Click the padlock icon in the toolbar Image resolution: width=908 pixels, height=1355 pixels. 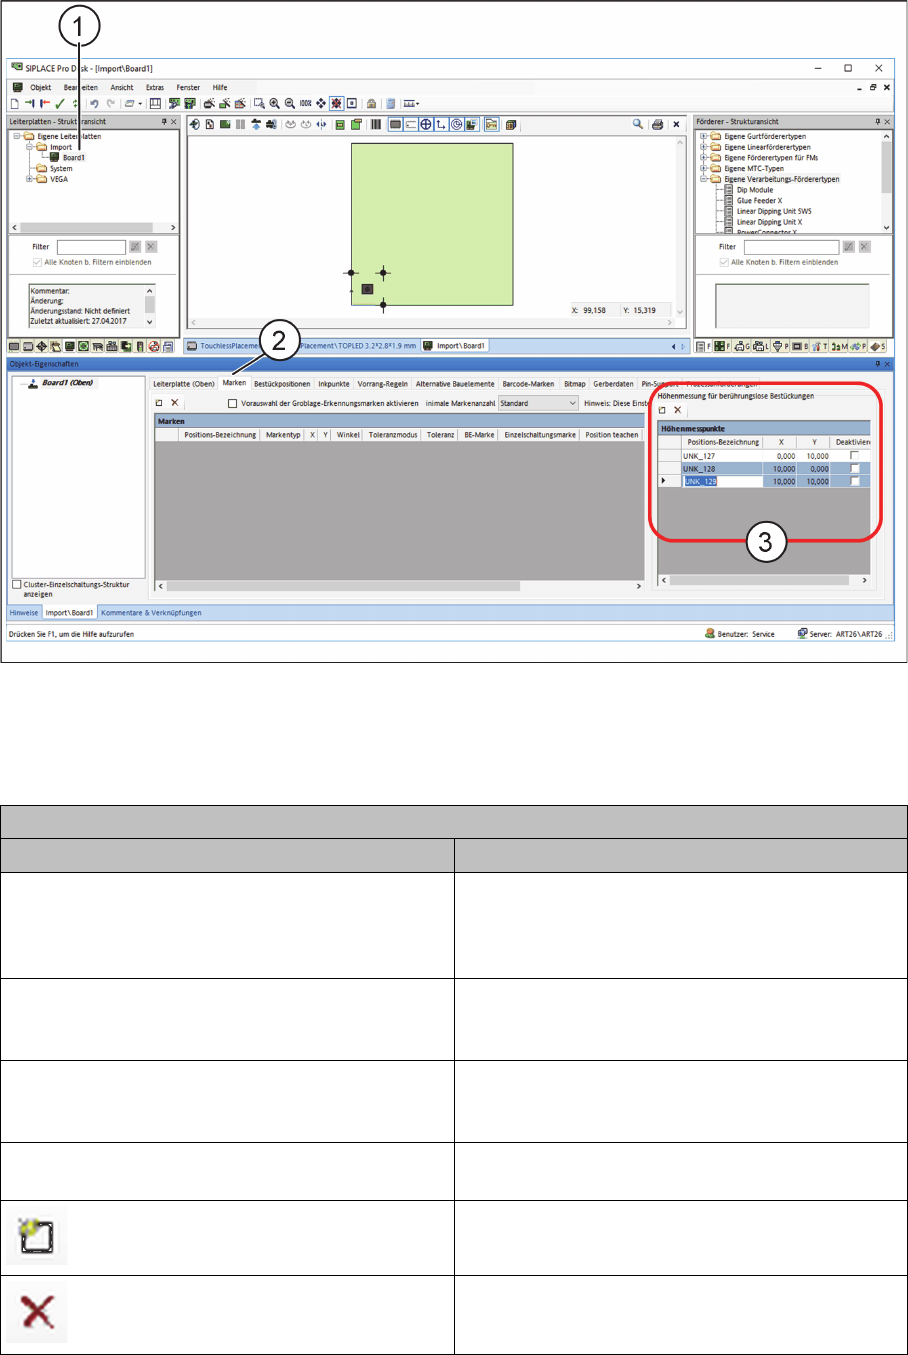click(x=371, y=103)
